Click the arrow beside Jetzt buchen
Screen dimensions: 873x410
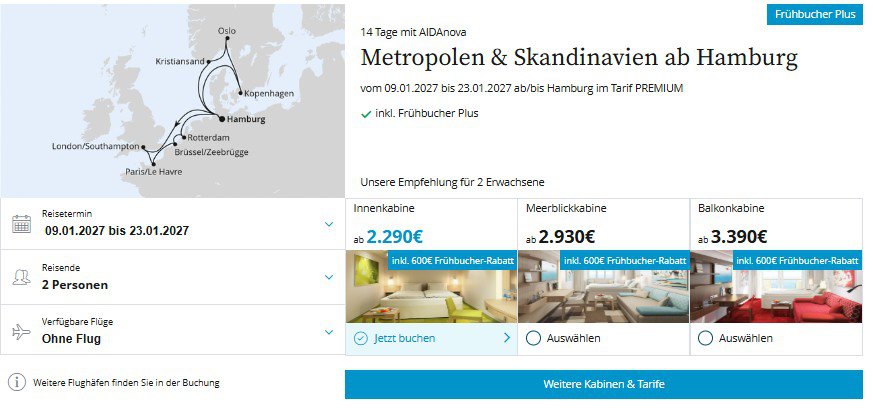pos(506,338)
